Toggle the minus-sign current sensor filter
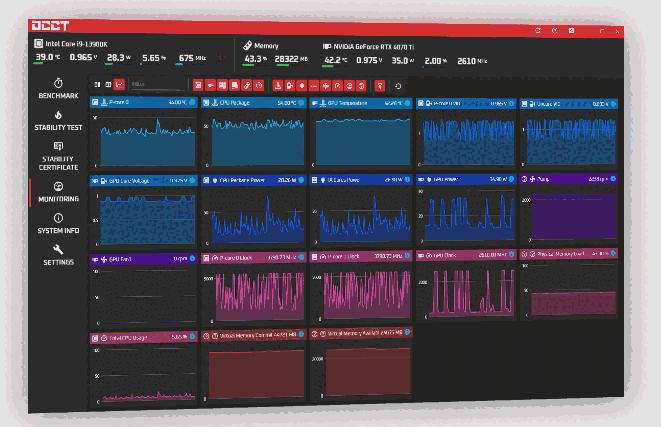Viewport: 661px width, 427px height. click(314, 86)
